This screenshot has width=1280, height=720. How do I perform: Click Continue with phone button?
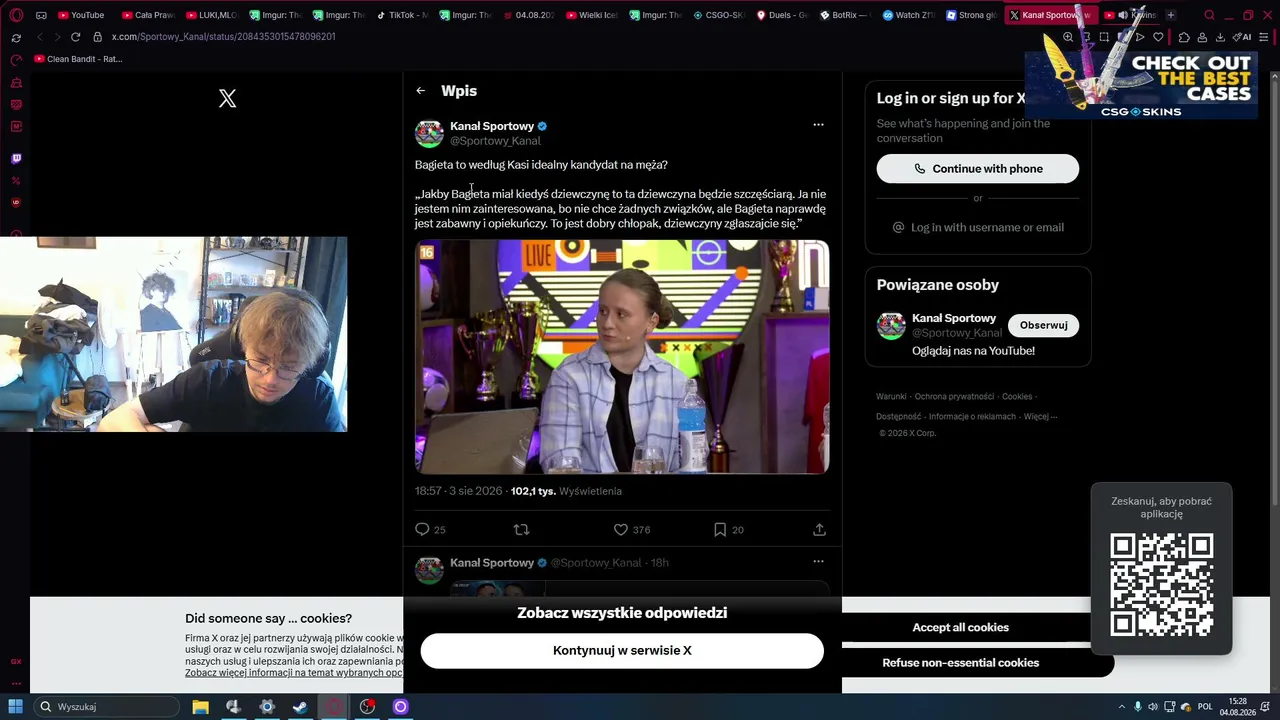point(978,169)
